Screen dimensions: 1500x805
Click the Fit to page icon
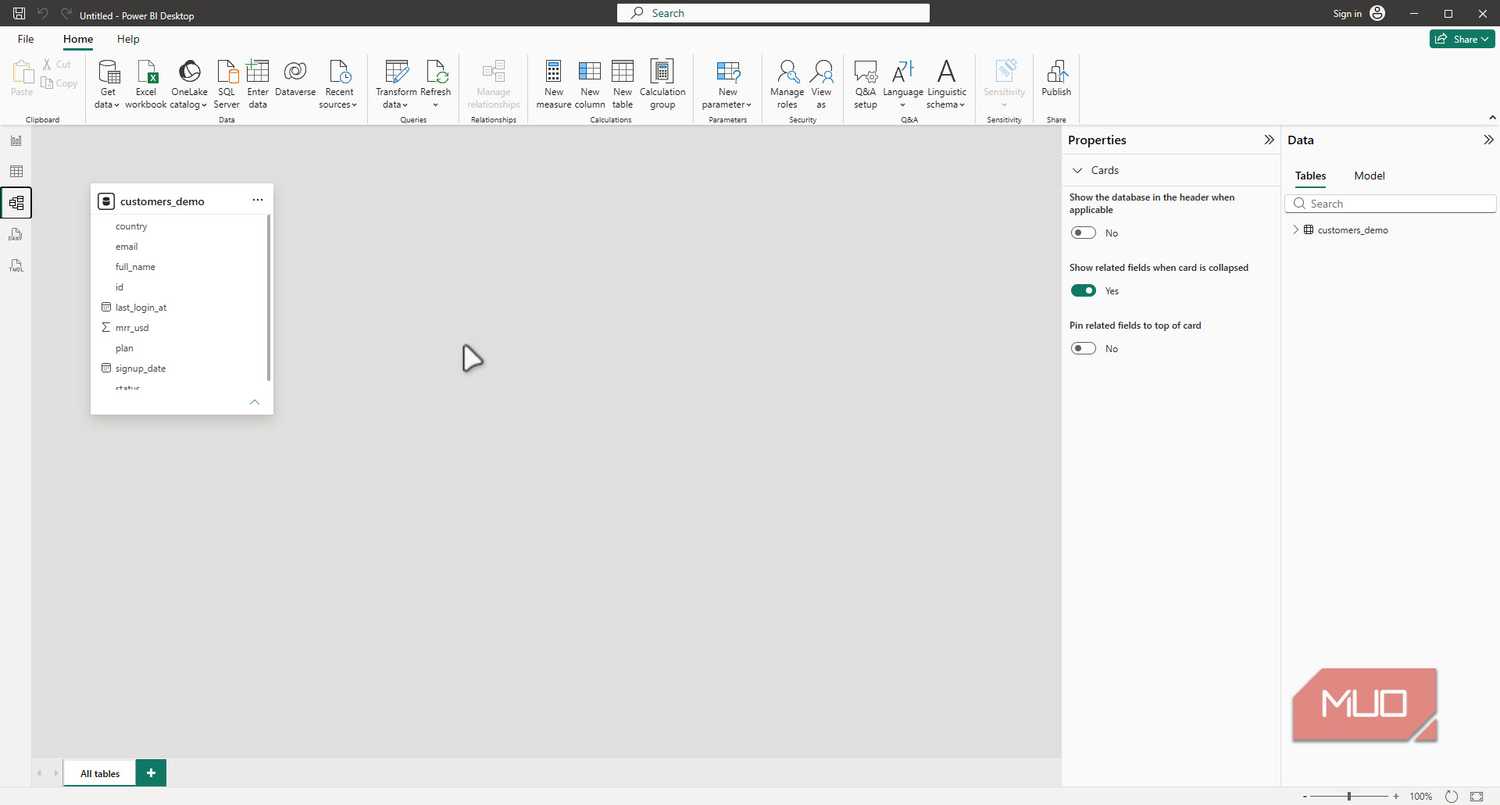coord(1477,796)
